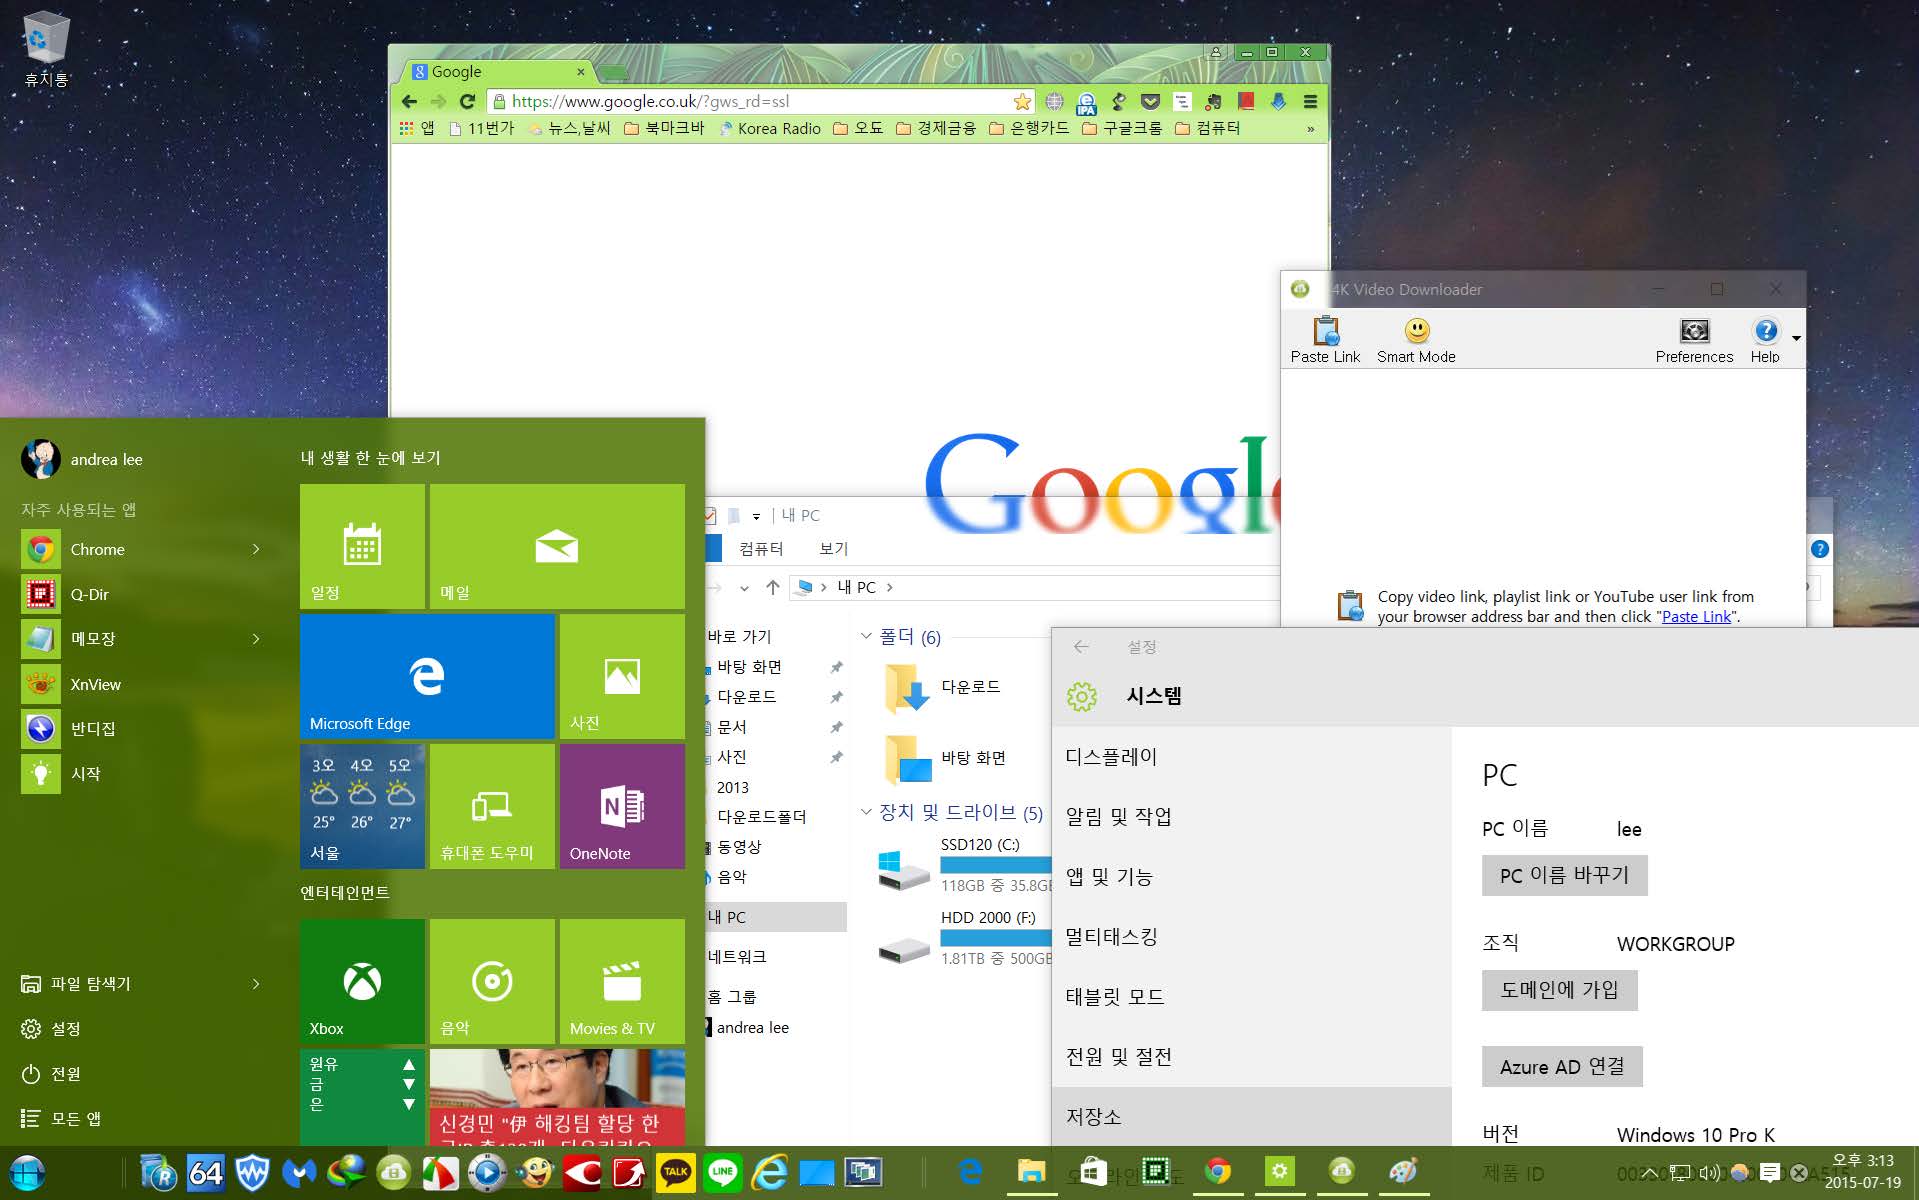Expand the 파일 탐색기 arrow in Start menu
The image size is (1919, 1200).
tap(256, 984)
